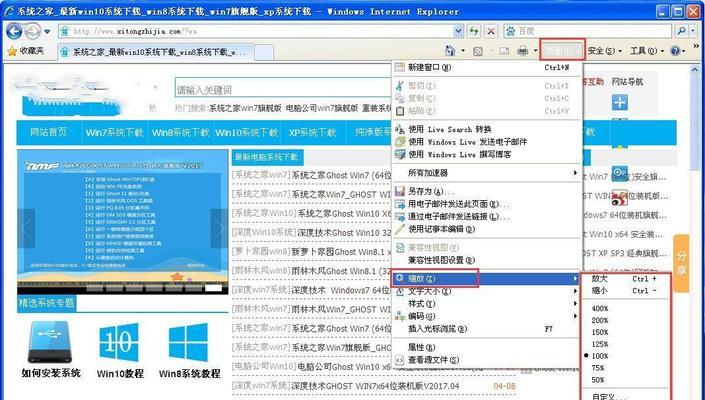705x400 pixels.
Task: Click the Win8系统教程 logo icon
Action: [188, 342]
